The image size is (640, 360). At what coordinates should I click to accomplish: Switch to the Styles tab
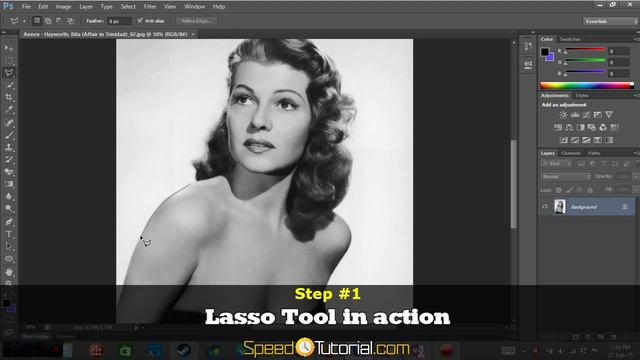(582, 96)
